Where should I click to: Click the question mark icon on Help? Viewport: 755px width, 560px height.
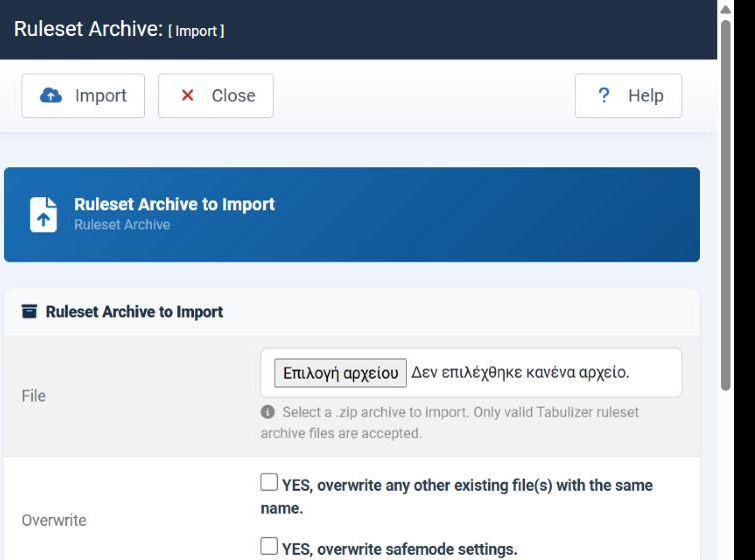pos(603,95)
